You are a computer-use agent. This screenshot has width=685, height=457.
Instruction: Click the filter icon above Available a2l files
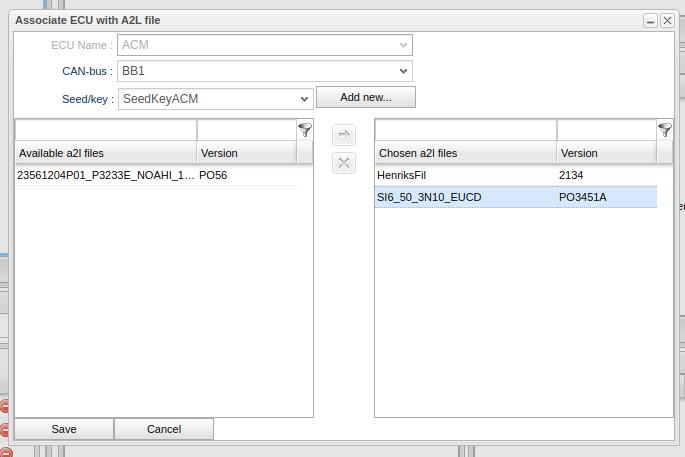[305, 130]
